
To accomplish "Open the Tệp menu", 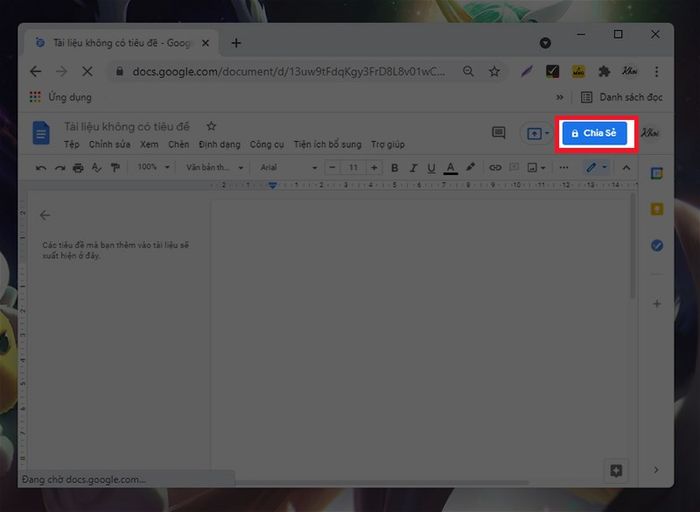I will 71,144.
